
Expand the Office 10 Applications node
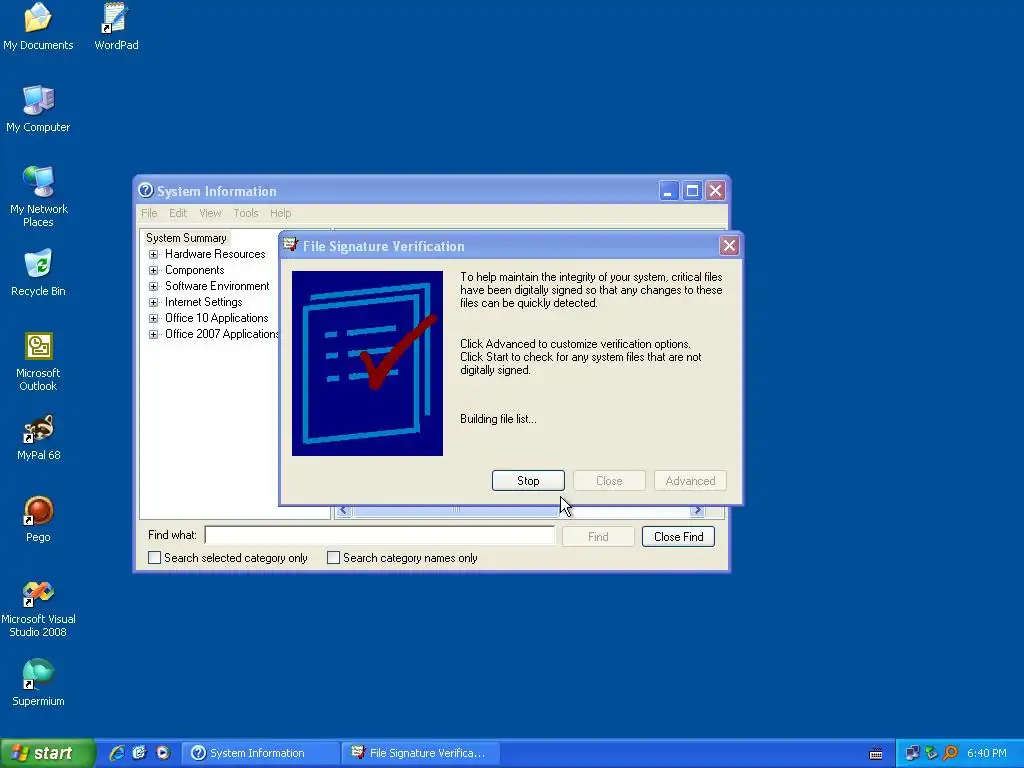click(153, 318)
